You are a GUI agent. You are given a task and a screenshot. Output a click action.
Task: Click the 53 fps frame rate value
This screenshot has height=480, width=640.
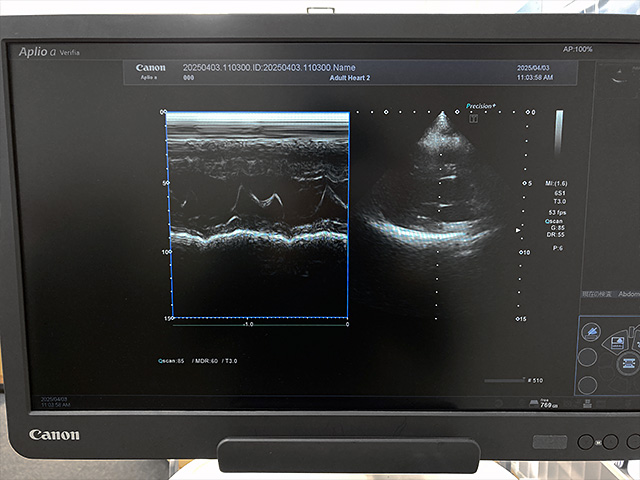pyautogui.click(x=557, y=212)
